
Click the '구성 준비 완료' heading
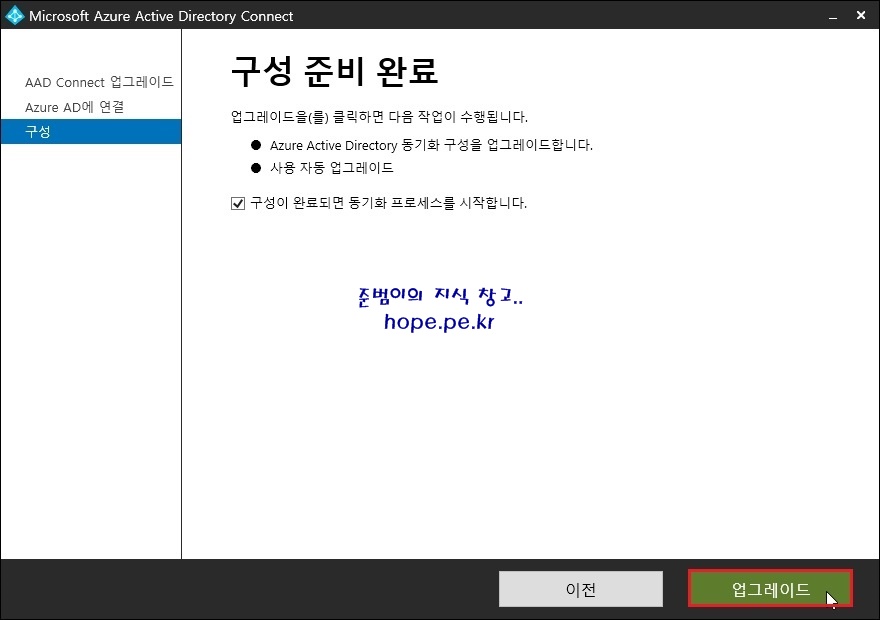(334, 71)
